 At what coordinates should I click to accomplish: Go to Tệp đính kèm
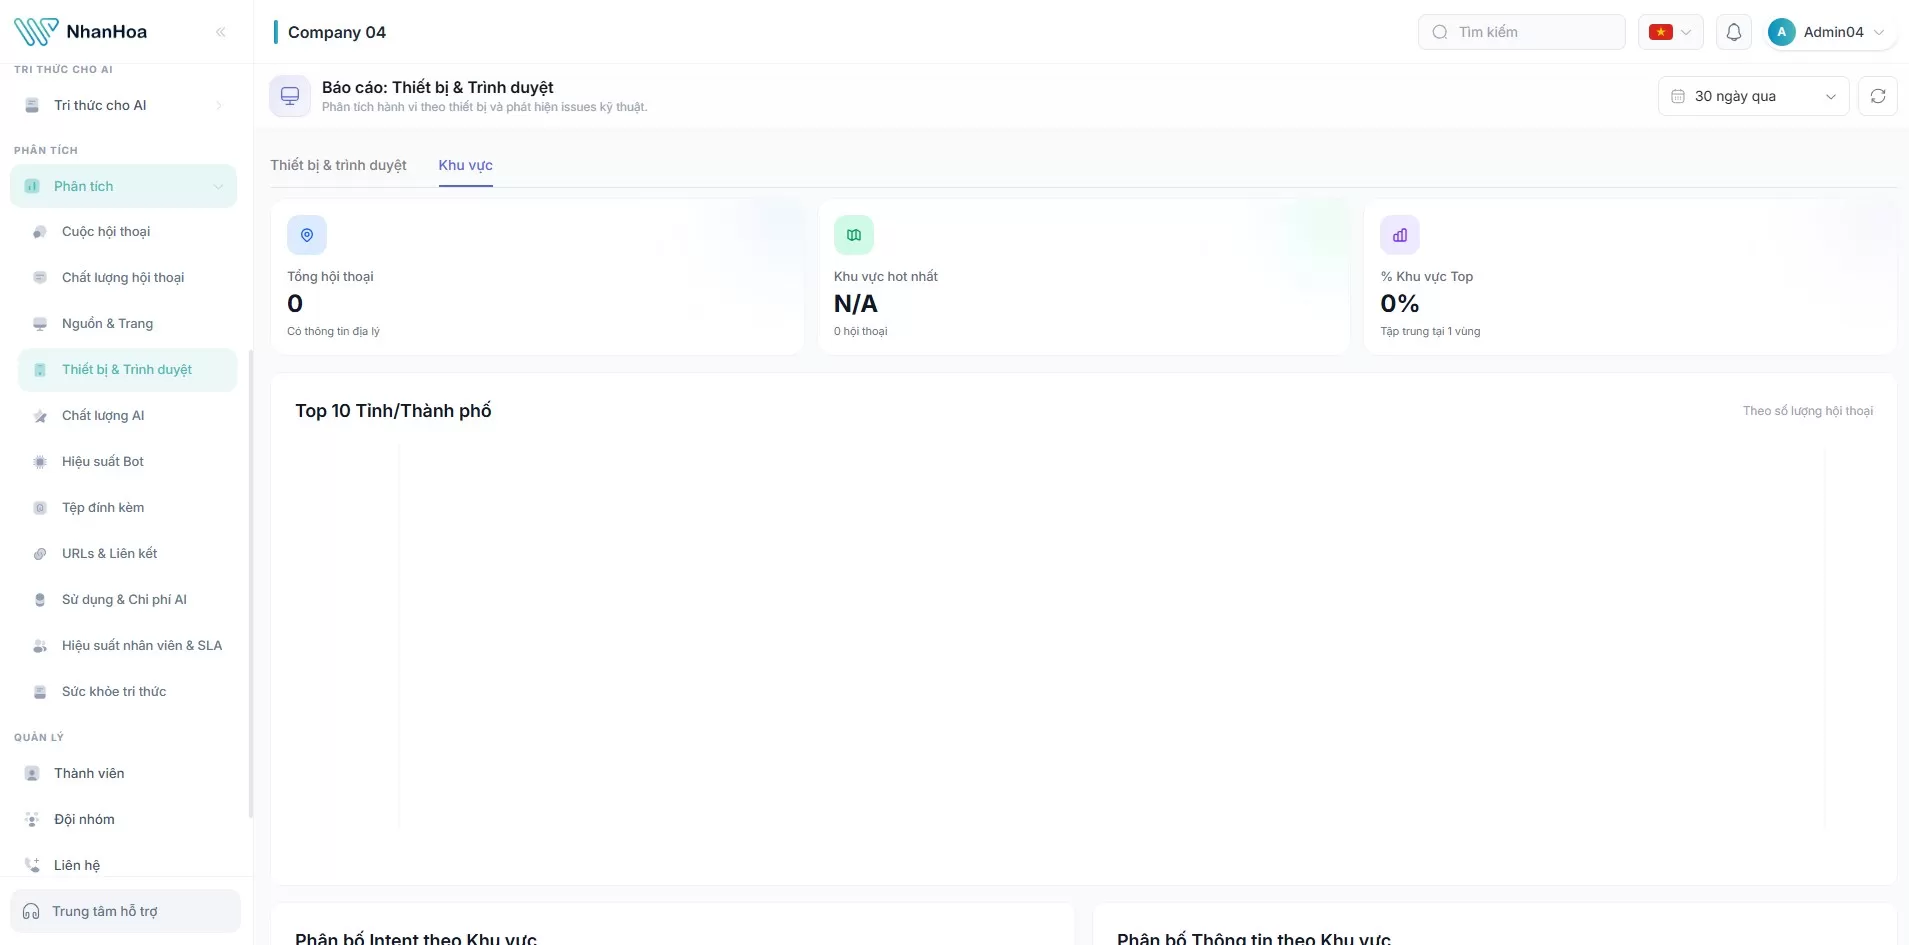(128, 508)
